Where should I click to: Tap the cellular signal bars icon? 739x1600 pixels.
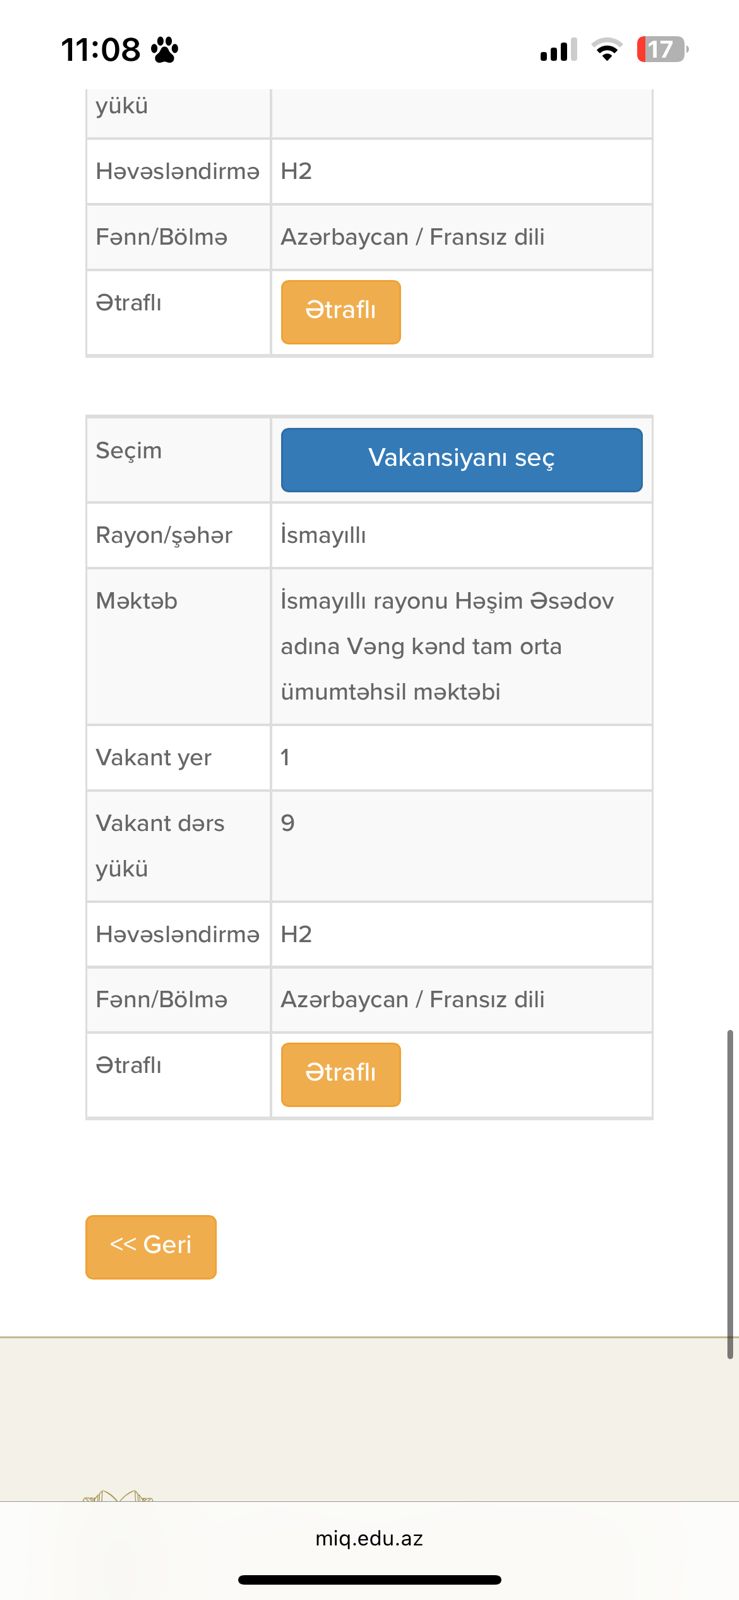coord(557,50)
